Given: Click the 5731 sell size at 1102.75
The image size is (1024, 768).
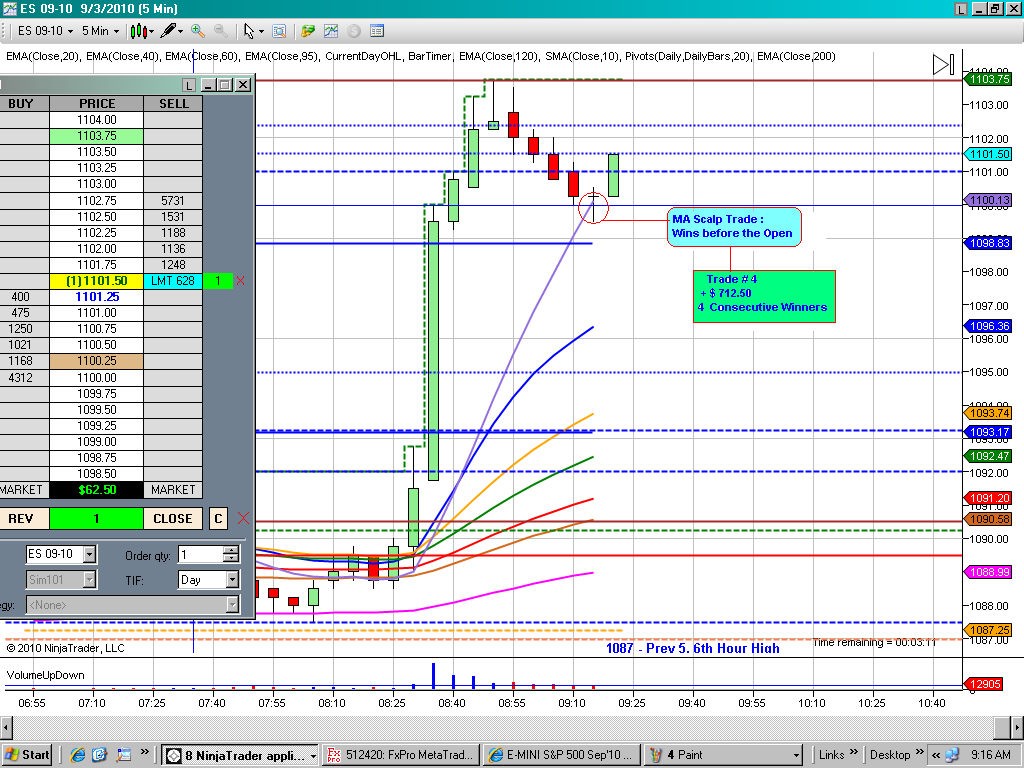Looking at the screenshot, I should pos(173,200).
